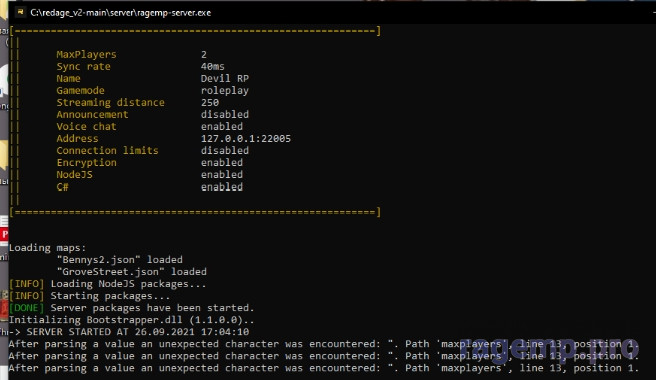Viewport: 656px width, 380px height.
Task: Select the 'SERVER STARTED AT 26.09.2021 17:04:10' line
Action: pyautogui.click(x=138, y=332)
